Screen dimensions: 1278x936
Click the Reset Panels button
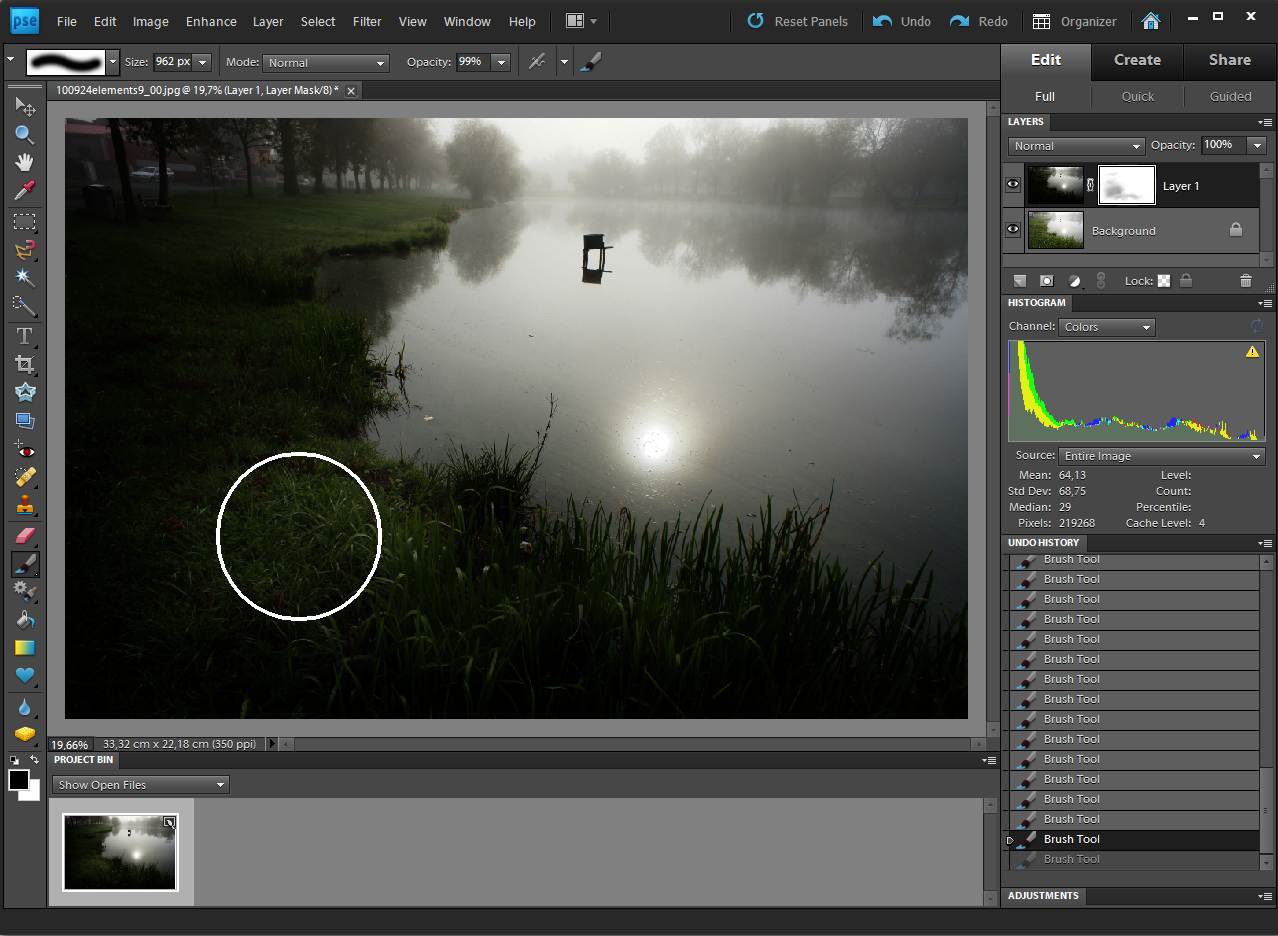point(798,21)
